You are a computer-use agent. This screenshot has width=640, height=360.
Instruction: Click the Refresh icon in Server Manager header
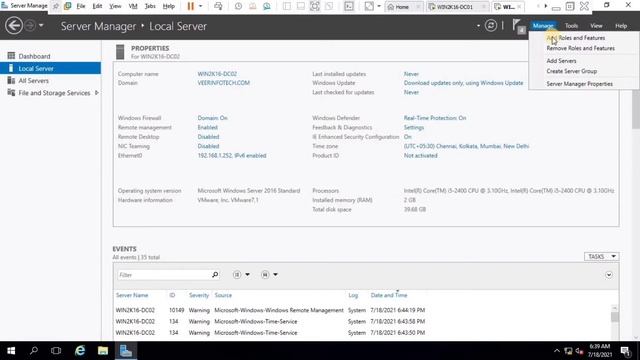point(491,26)
